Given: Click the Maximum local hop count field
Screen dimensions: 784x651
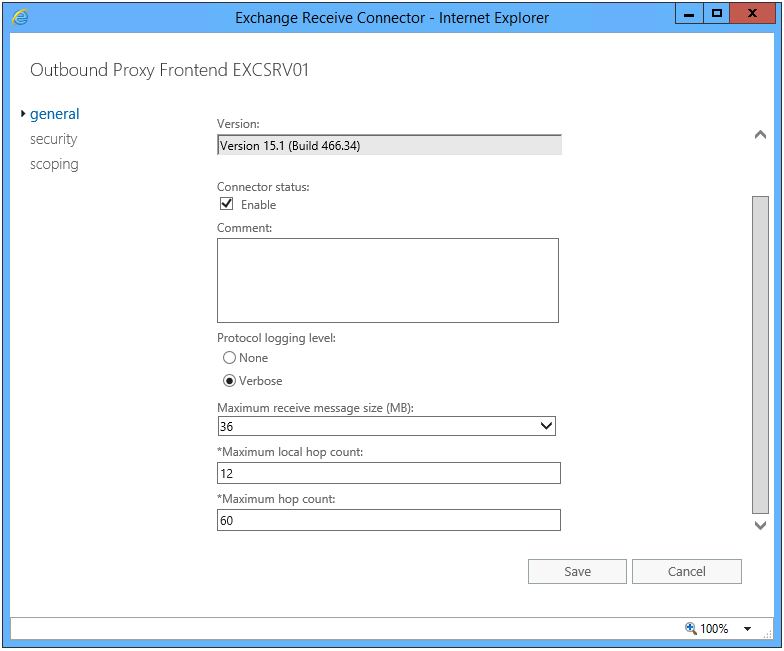Looking at the screenshot, I should pyautogui.click(x=388, y=473).
